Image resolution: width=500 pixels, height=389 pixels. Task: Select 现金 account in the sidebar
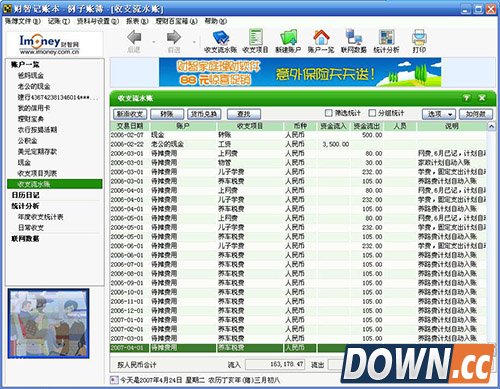[x=24, y=163]
